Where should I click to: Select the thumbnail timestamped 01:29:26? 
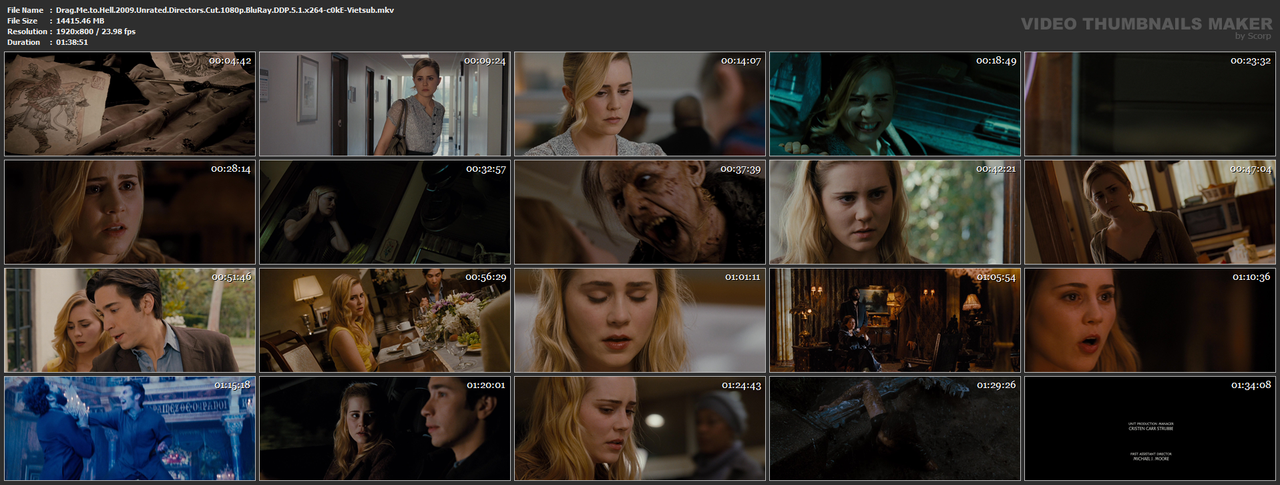pyautogui.click(x=895, y=428)
